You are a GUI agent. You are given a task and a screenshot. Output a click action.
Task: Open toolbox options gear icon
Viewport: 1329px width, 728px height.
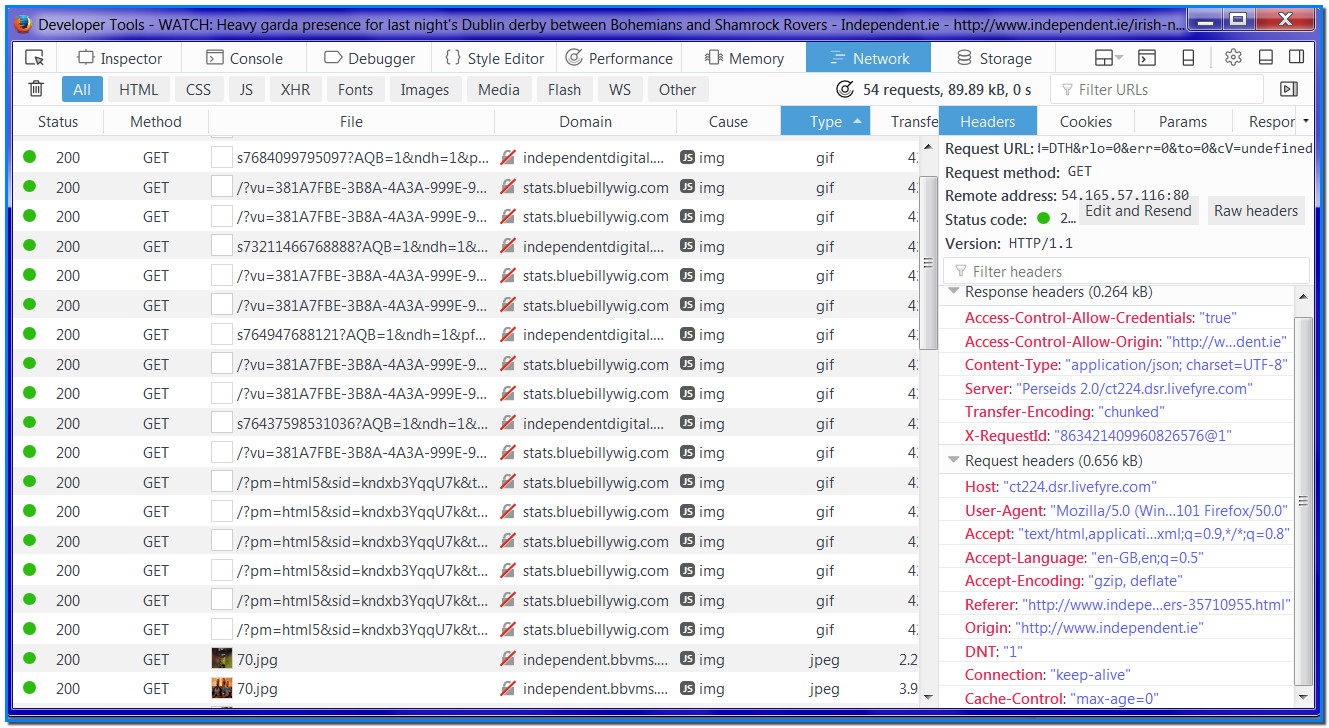(1233, 58)
